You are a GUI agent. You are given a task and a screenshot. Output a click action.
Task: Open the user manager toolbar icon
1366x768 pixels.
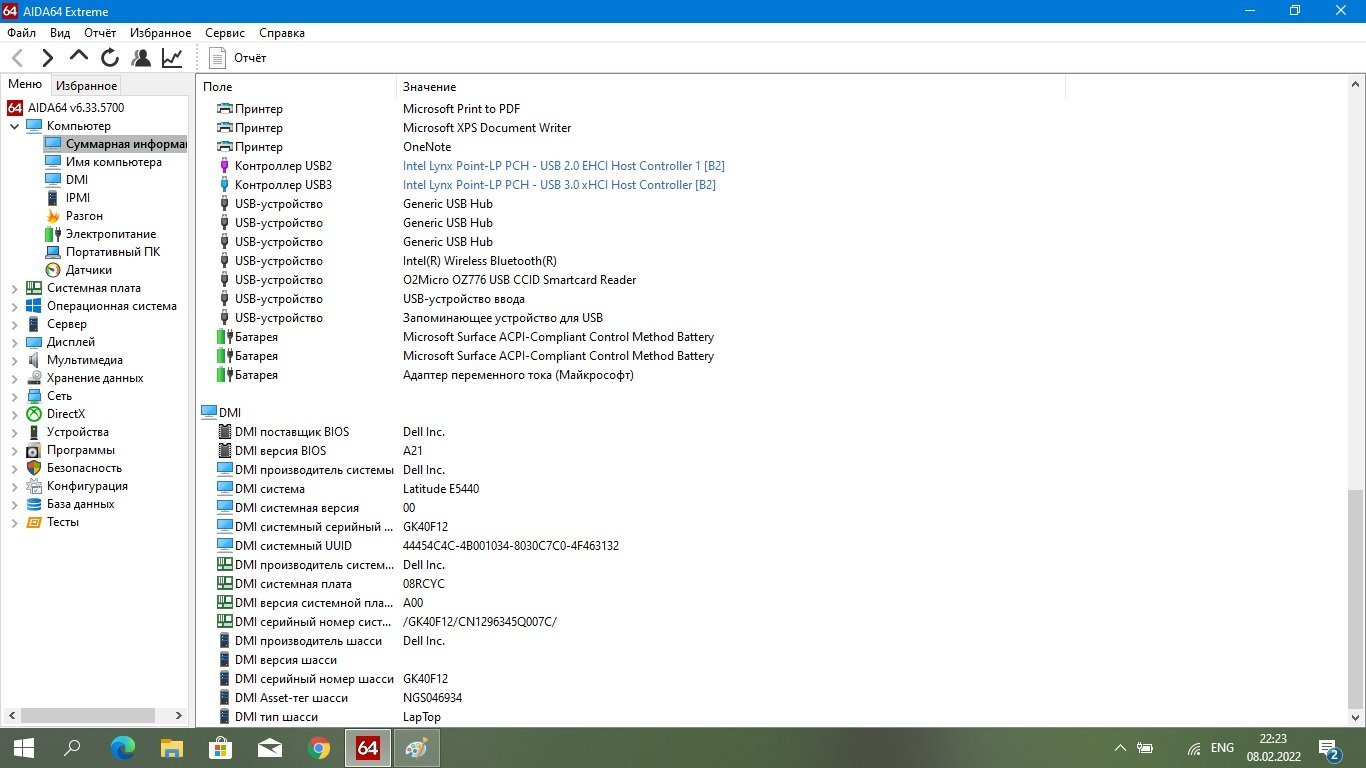coord(141,58)
